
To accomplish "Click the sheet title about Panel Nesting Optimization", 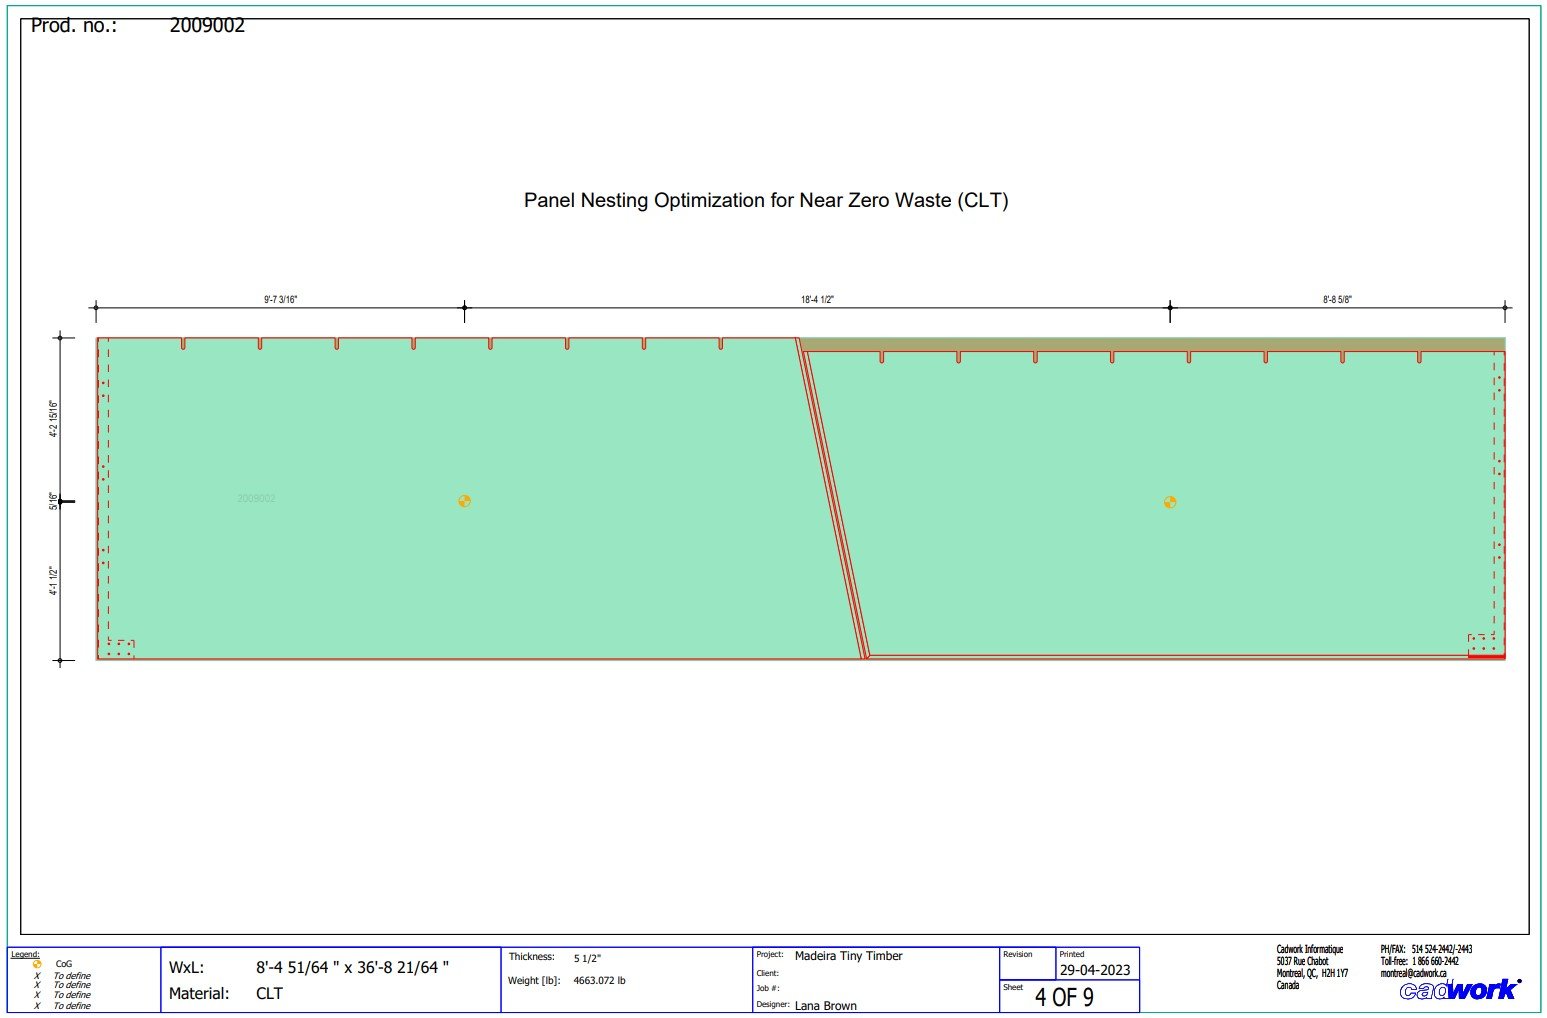I will click(766, 200).
